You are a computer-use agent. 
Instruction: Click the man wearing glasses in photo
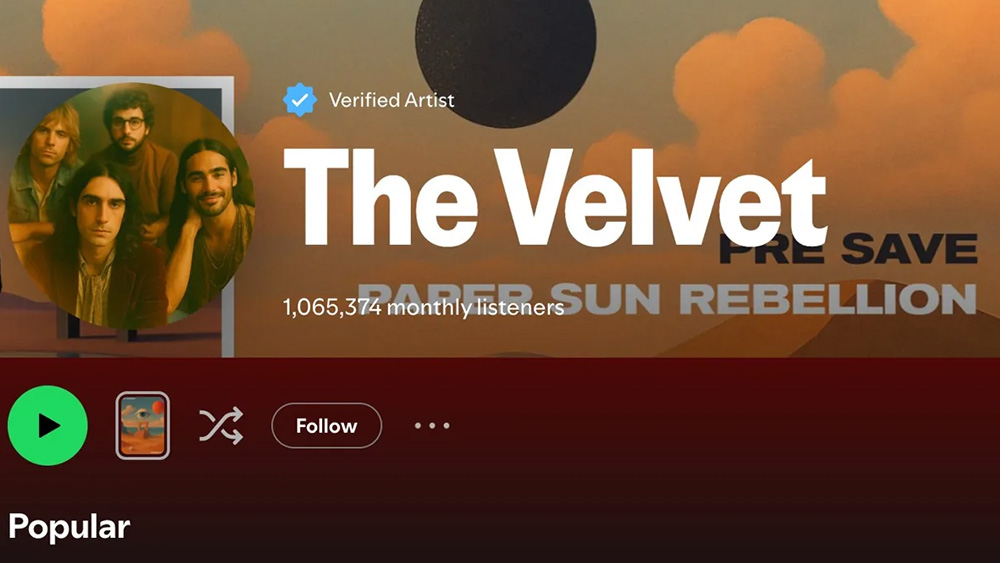pyautogui.click(x=131, y=128)
